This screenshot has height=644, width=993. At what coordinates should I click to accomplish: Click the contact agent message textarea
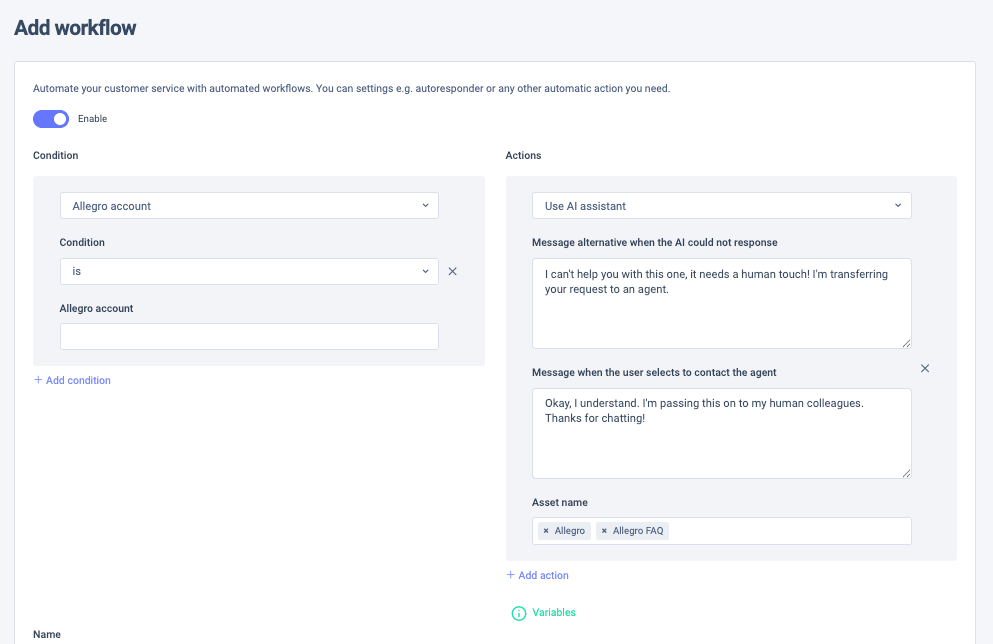(721, 433)
